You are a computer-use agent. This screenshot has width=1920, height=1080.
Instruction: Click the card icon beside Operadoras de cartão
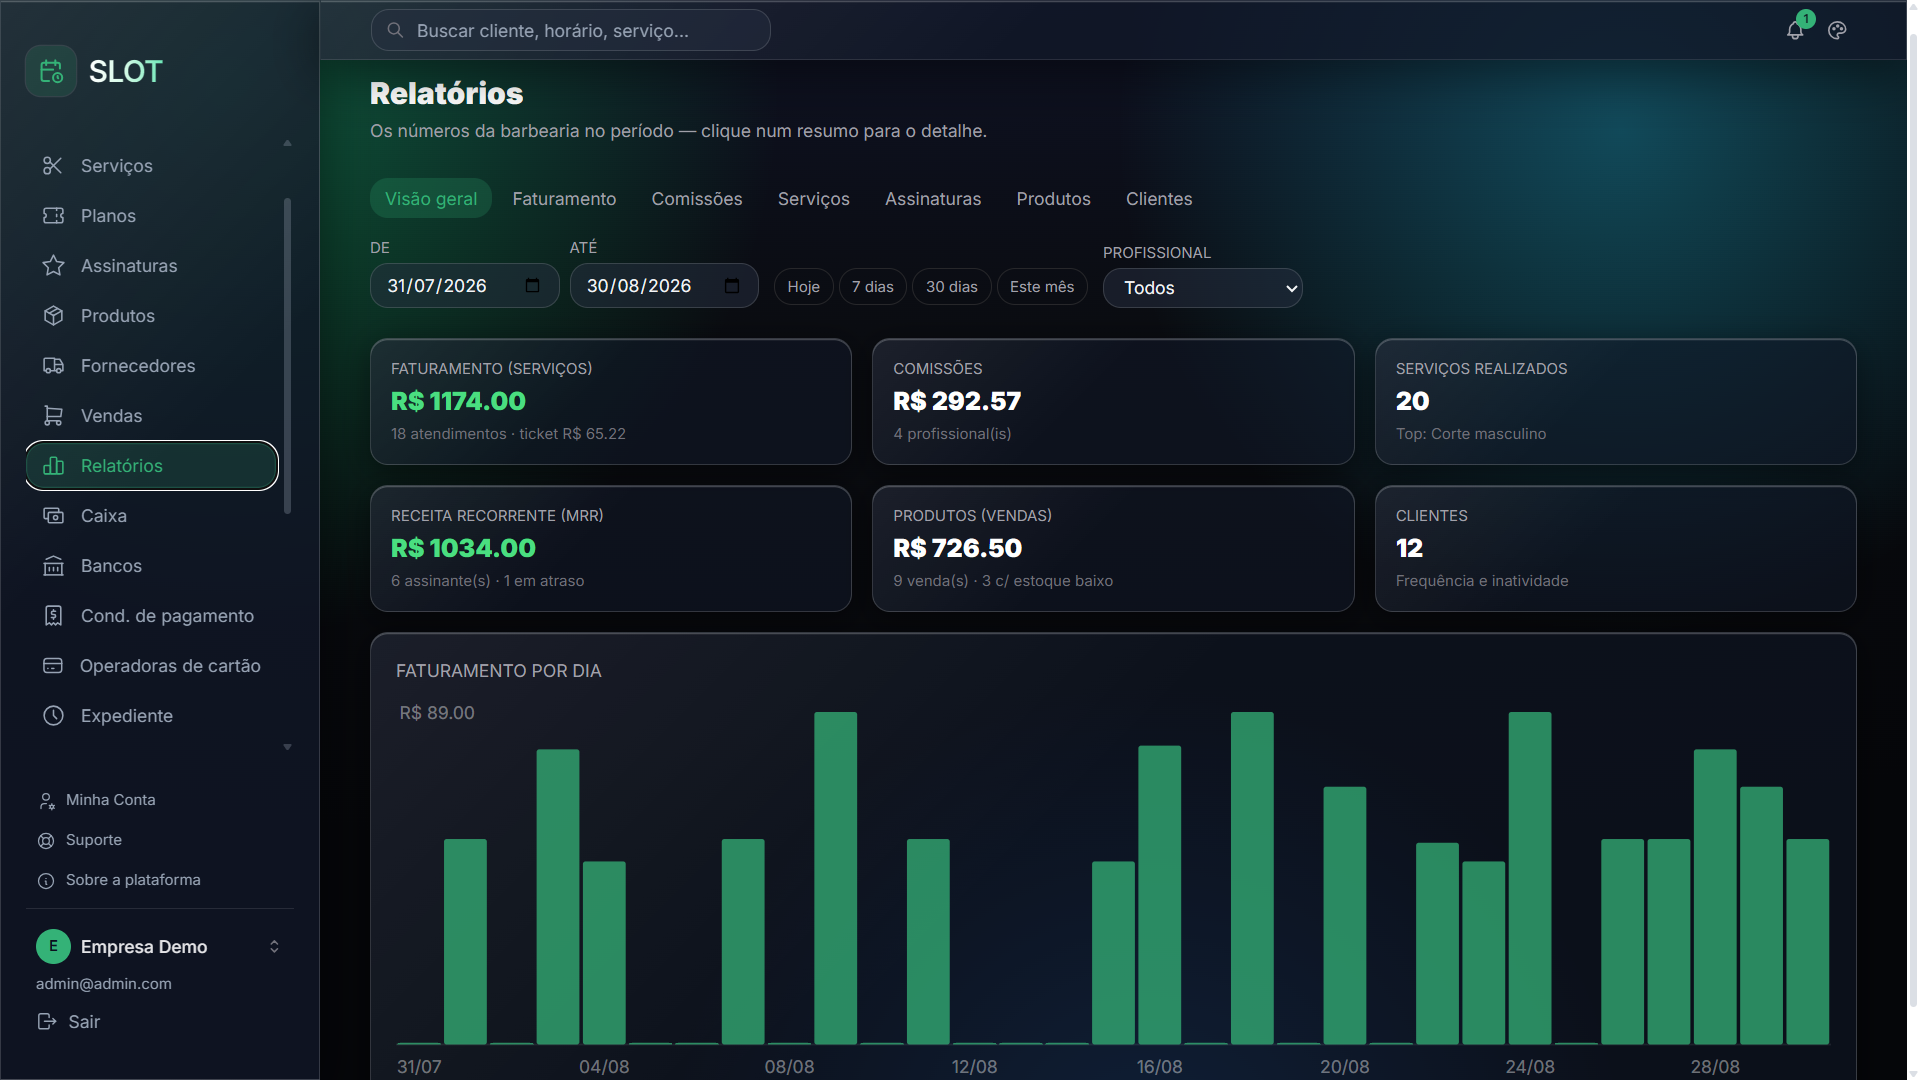point(53,665)
